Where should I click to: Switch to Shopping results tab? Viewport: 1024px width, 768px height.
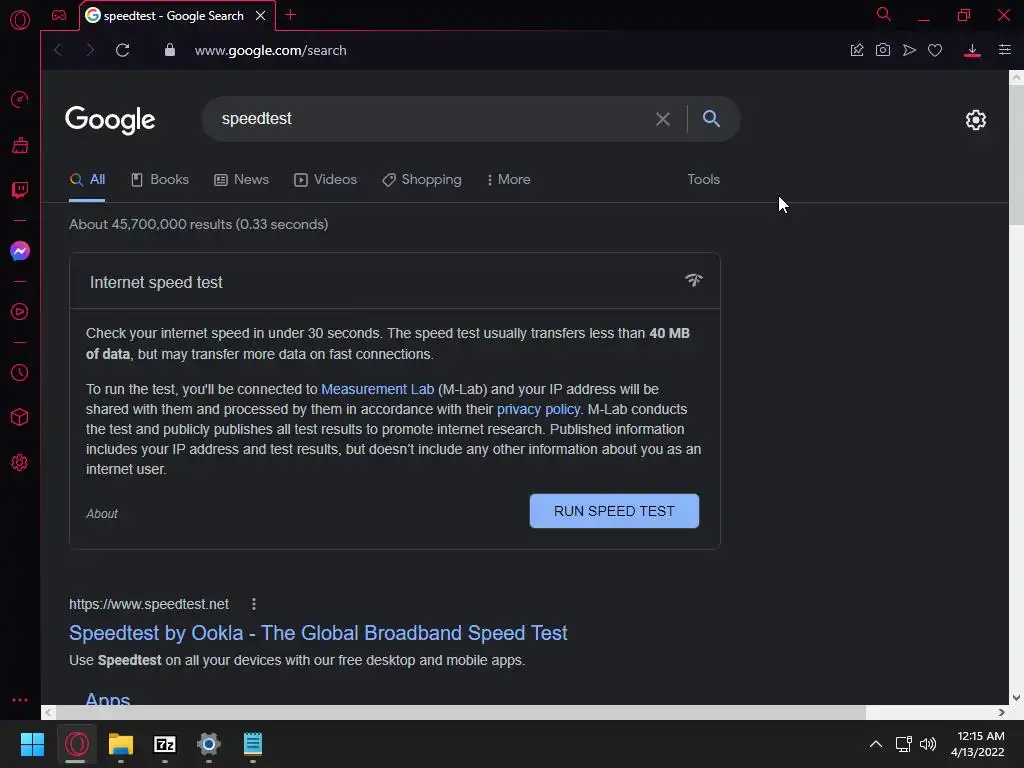coord(422,180)
